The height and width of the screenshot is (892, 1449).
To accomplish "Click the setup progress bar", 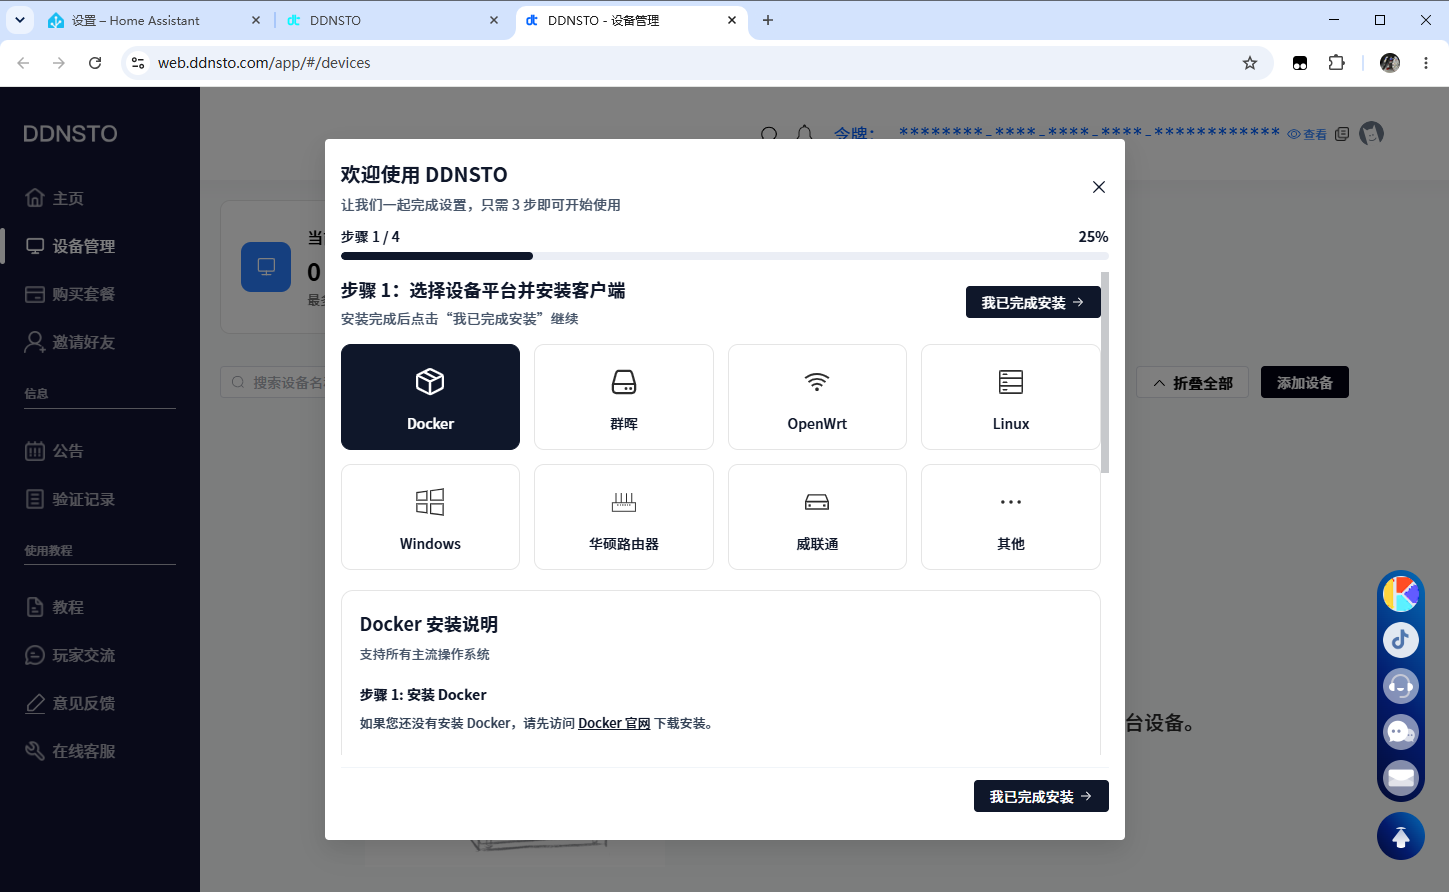I will (725, 256).
